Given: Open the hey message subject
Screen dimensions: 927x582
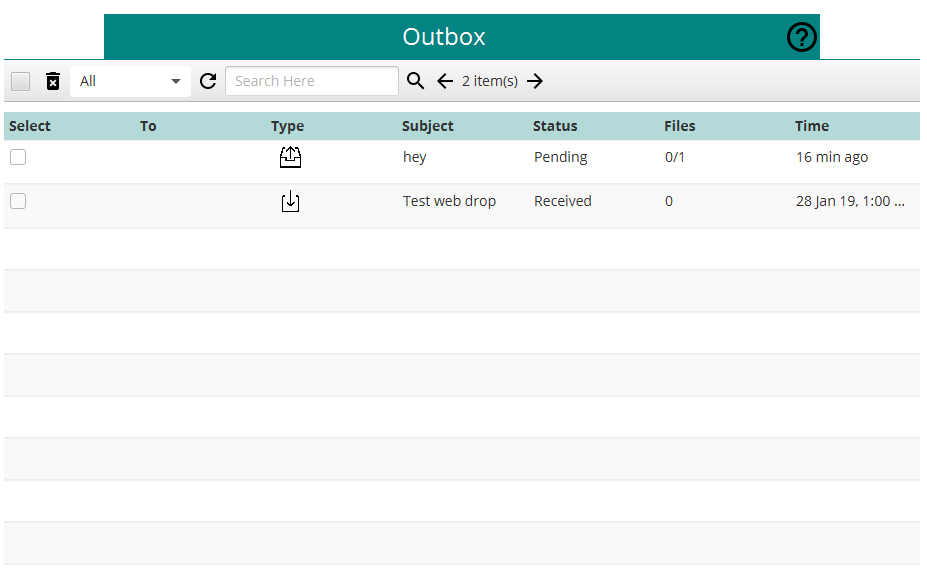Looking at the screenshot, I should [x=414, y=157].
